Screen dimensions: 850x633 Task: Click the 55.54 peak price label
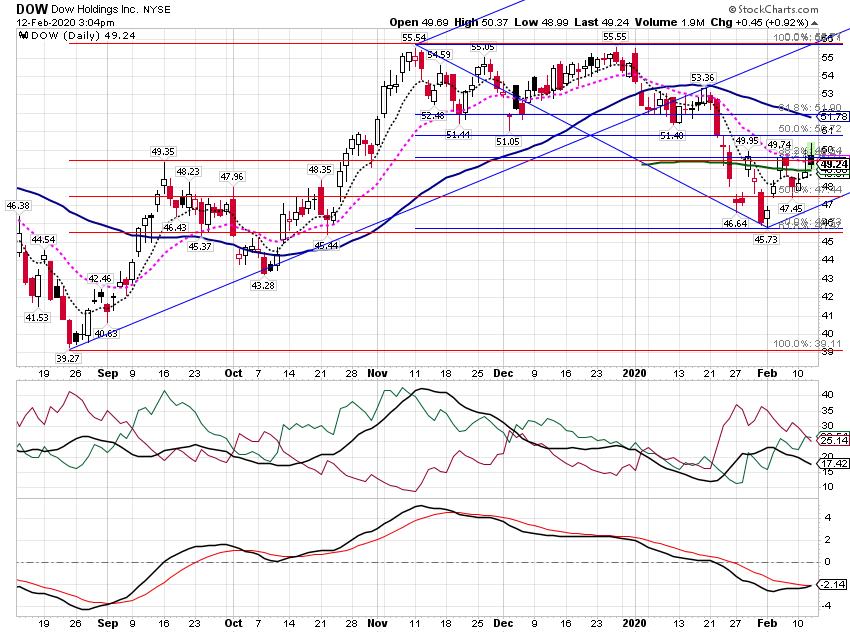[414, 37]
